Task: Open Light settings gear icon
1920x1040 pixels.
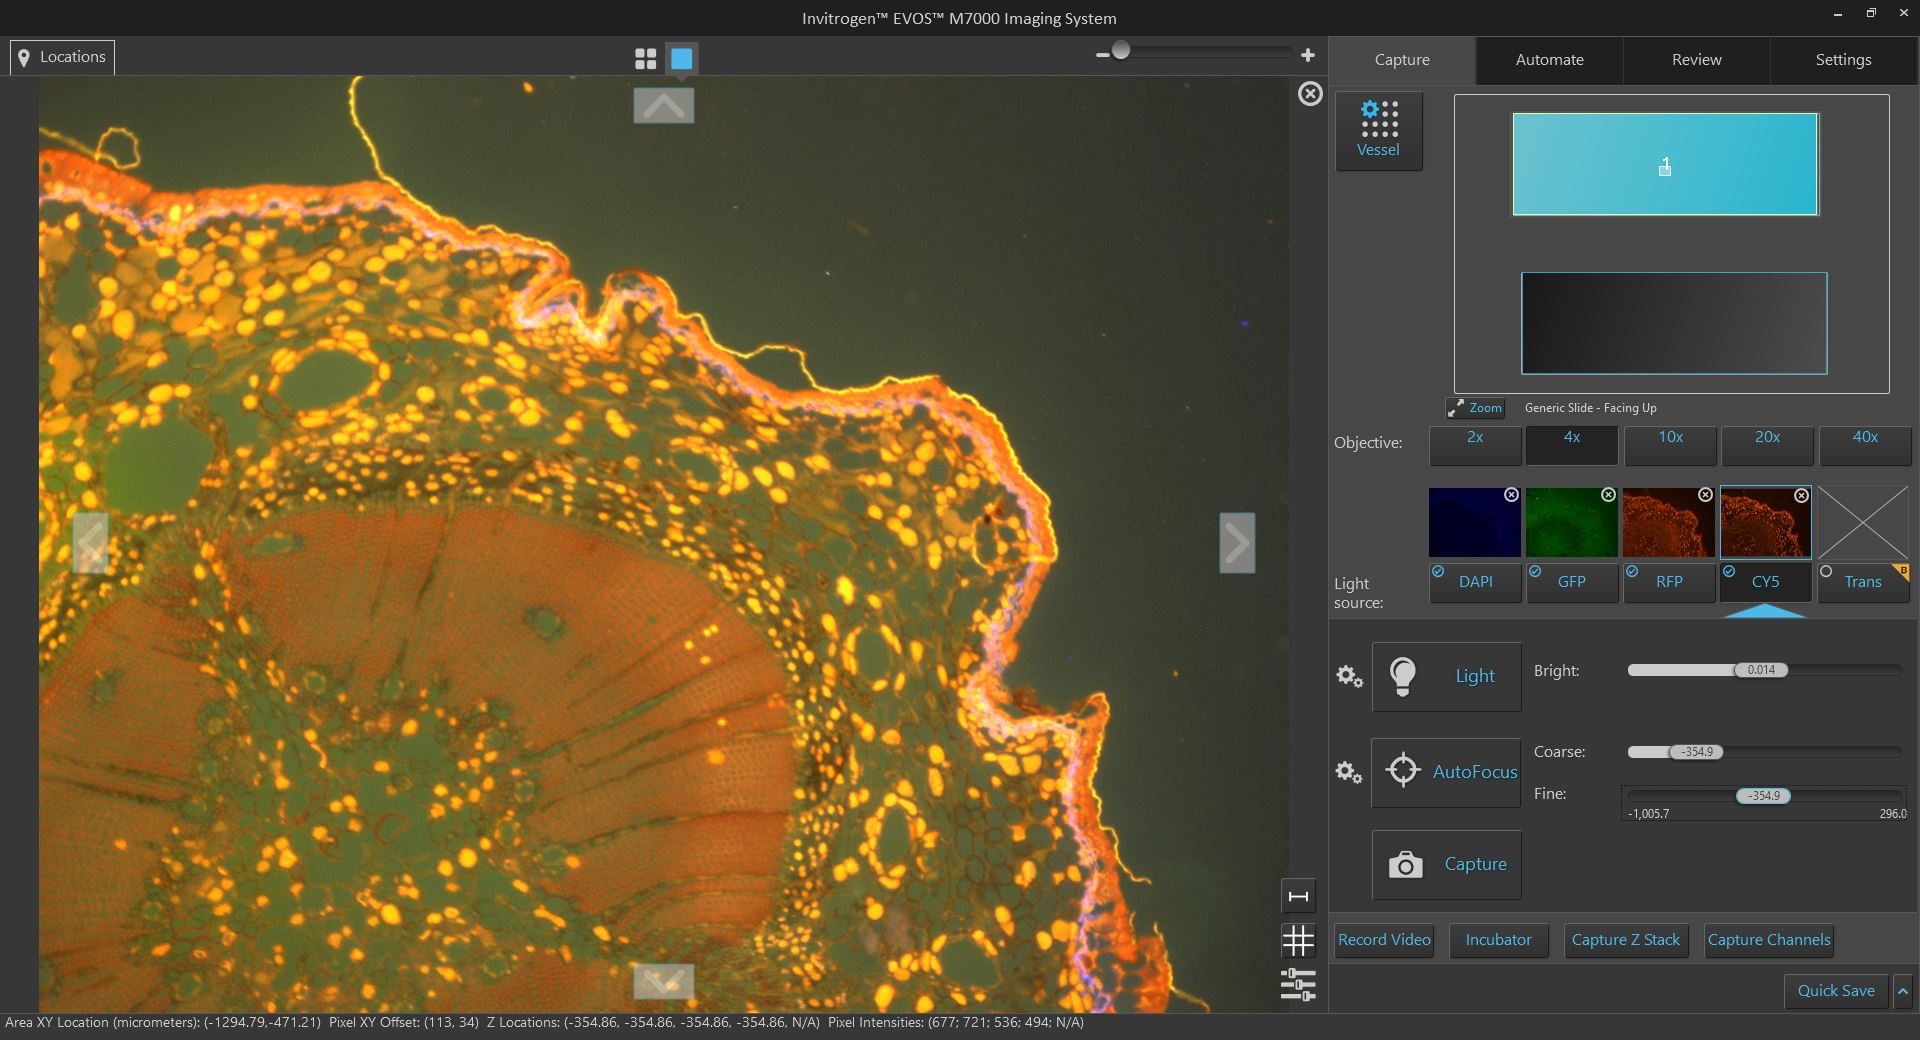Action: coord(1349,677)
